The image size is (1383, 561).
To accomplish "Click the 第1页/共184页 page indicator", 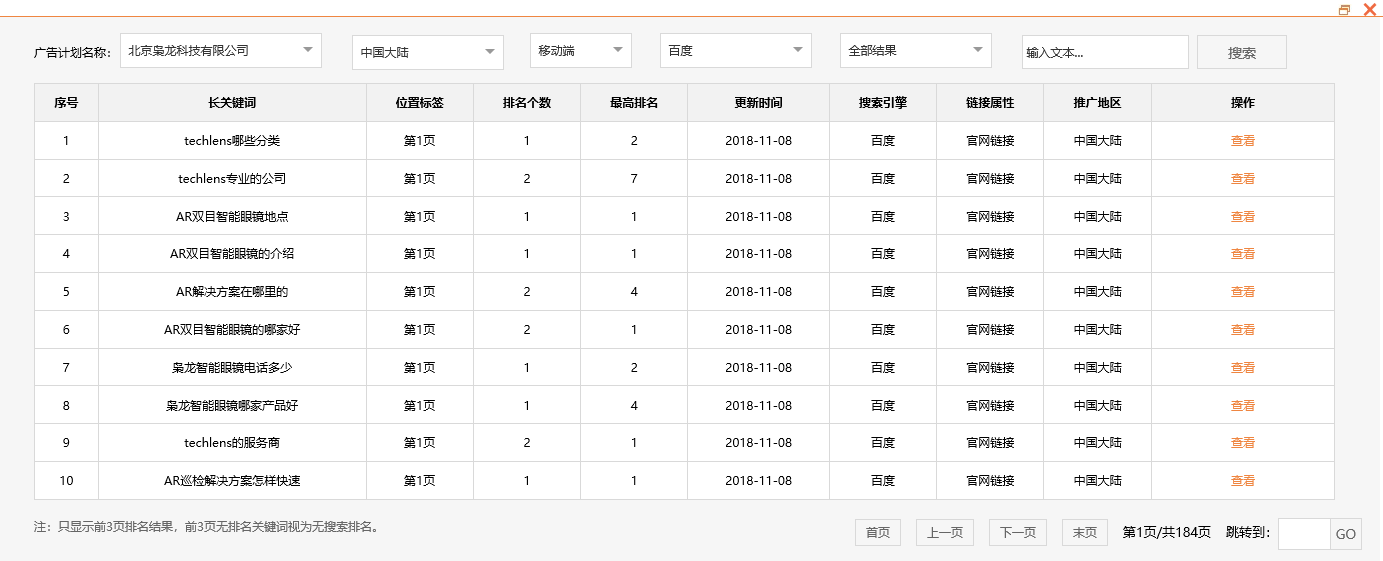I will pos(1167,533).
